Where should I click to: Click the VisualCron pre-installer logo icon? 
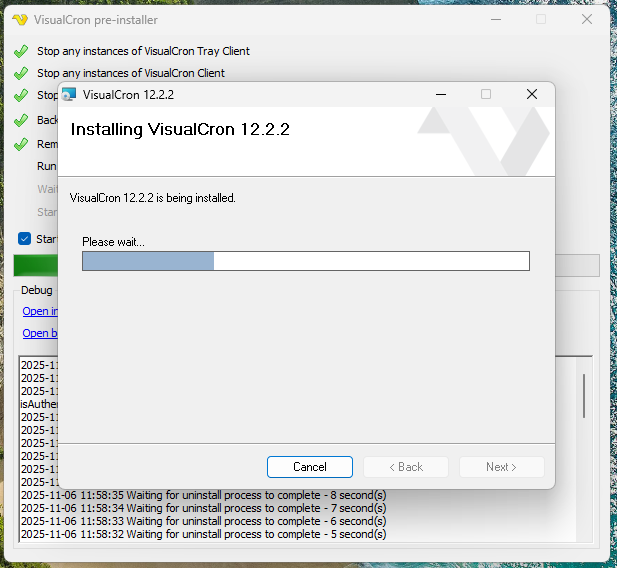pyautogui.click(x=19, y=20)
